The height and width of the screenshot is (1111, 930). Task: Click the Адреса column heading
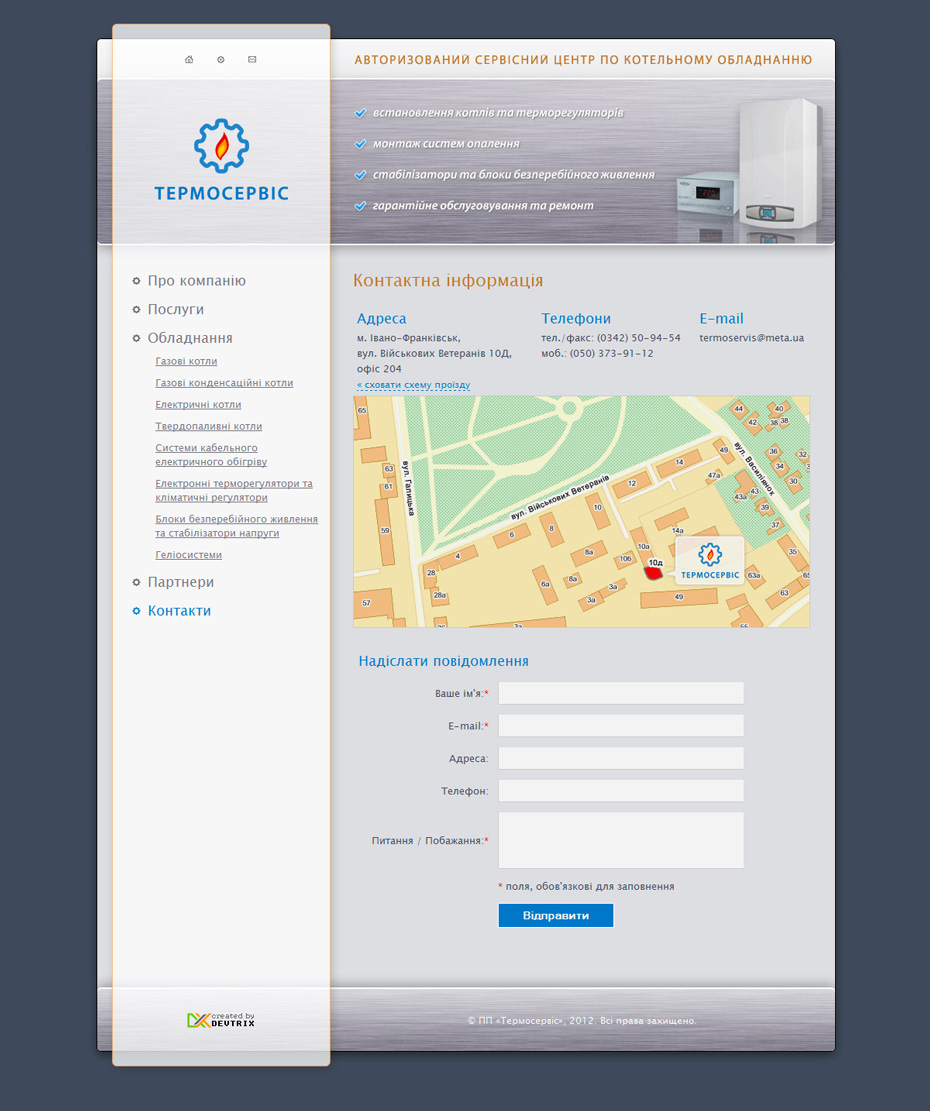coord(382,319)
